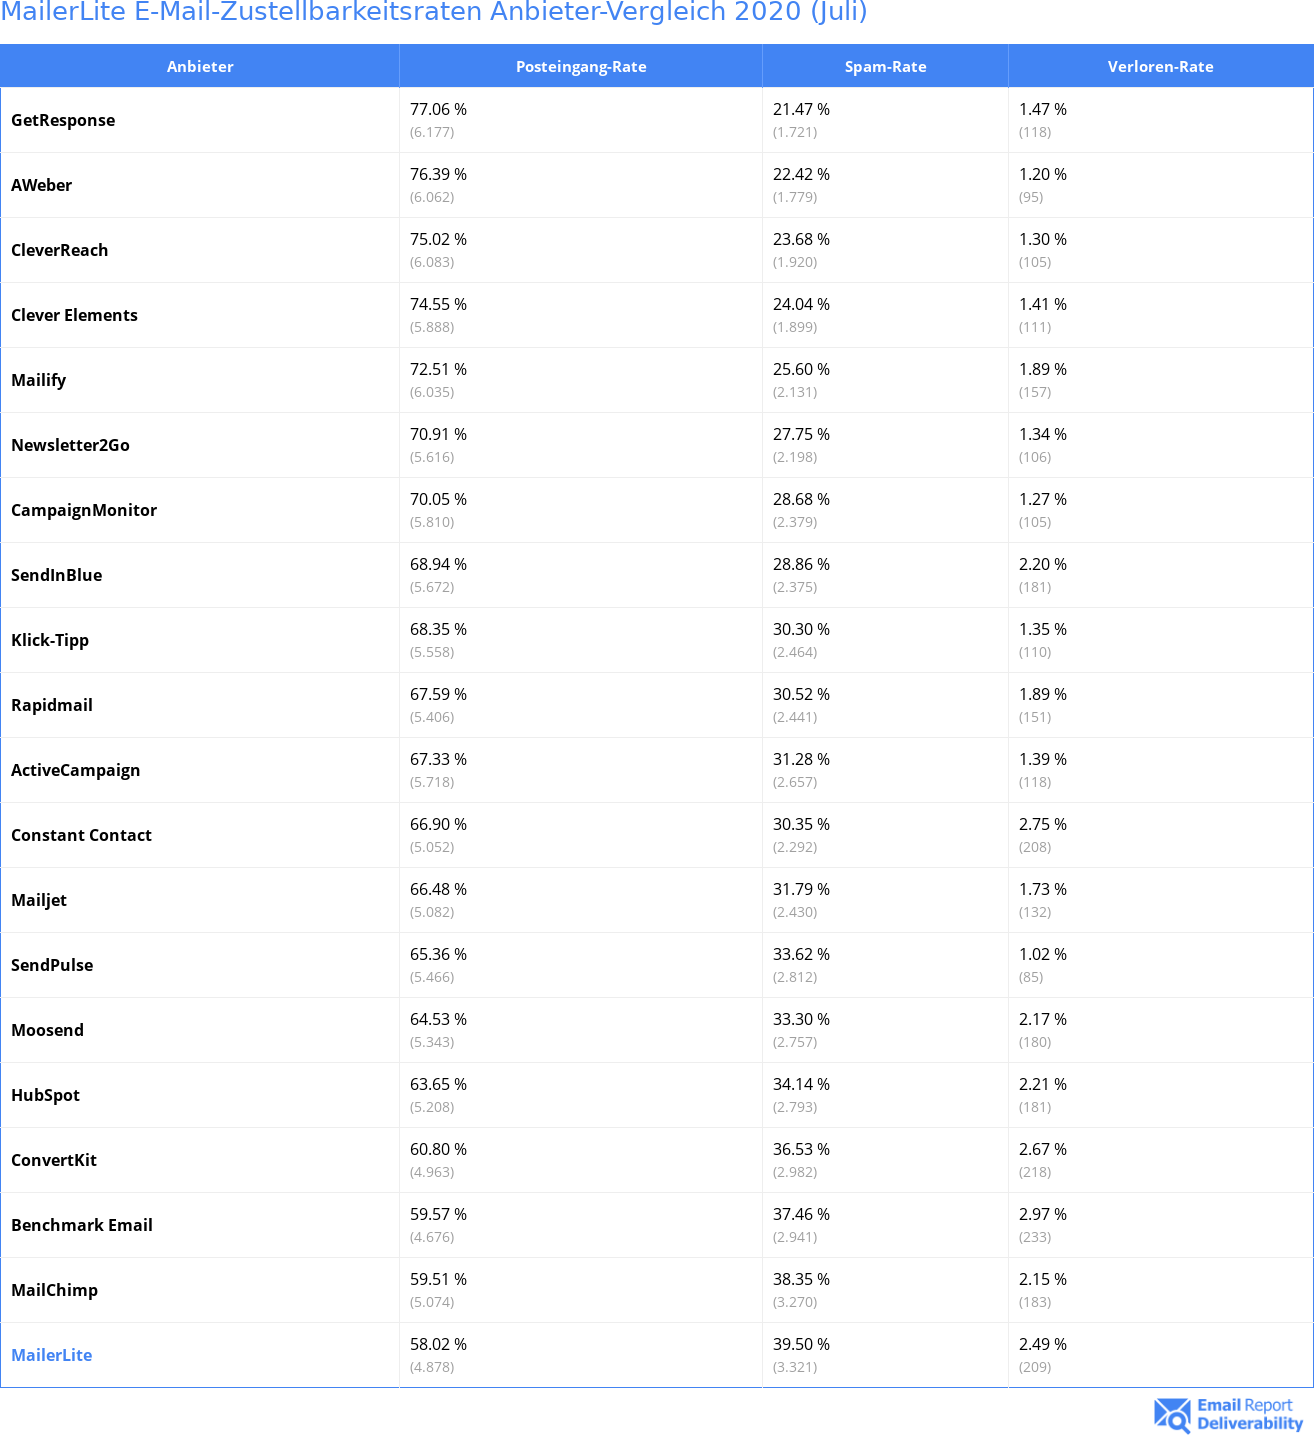Sort by the Verloren-Rate column header
The image size is (1314, 1435).
tap(1161, 66)
